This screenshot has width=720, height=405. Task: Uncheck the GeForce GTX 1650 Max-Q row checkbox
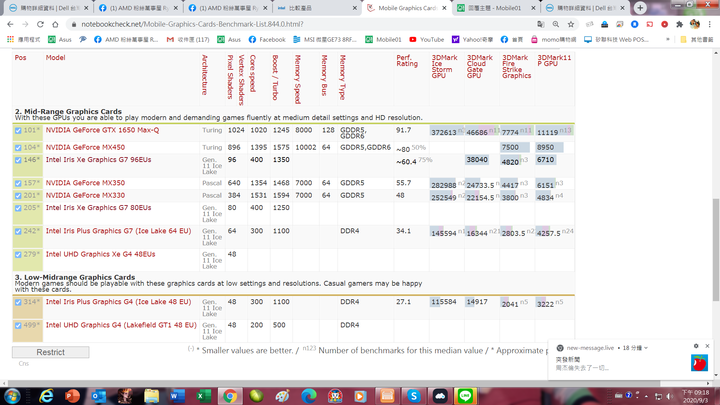pos(18,131)
